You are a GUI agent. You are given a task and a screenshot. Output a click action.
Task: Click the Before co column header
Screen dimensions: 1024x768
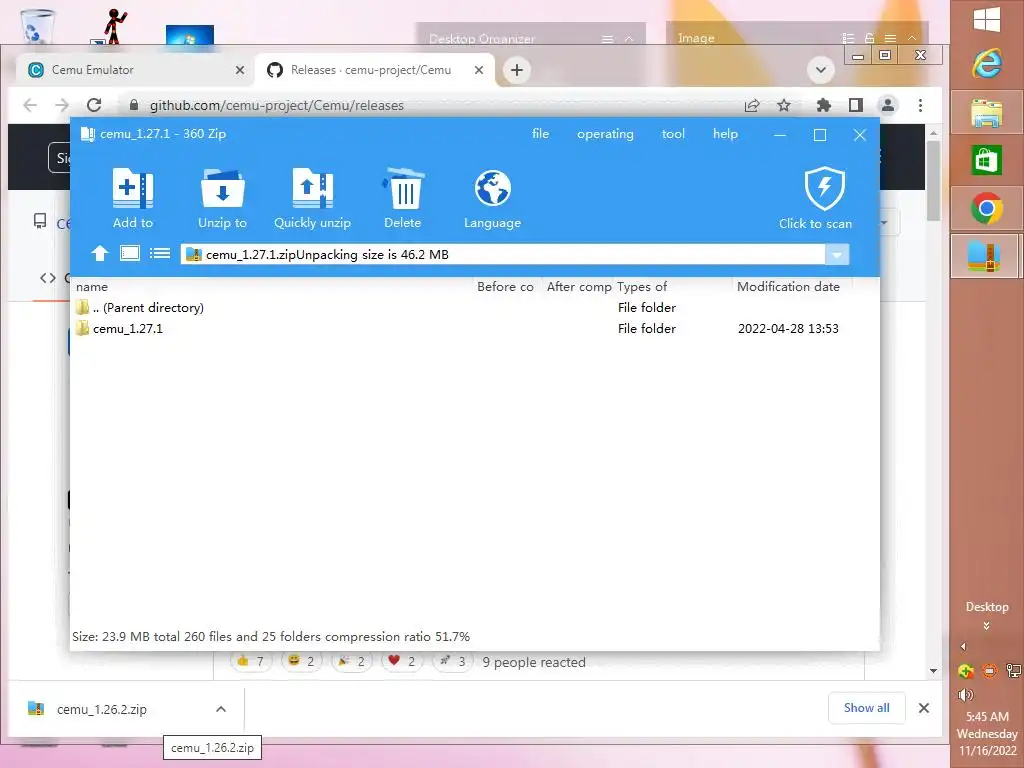pyautogui.click(x=505, y=287)
